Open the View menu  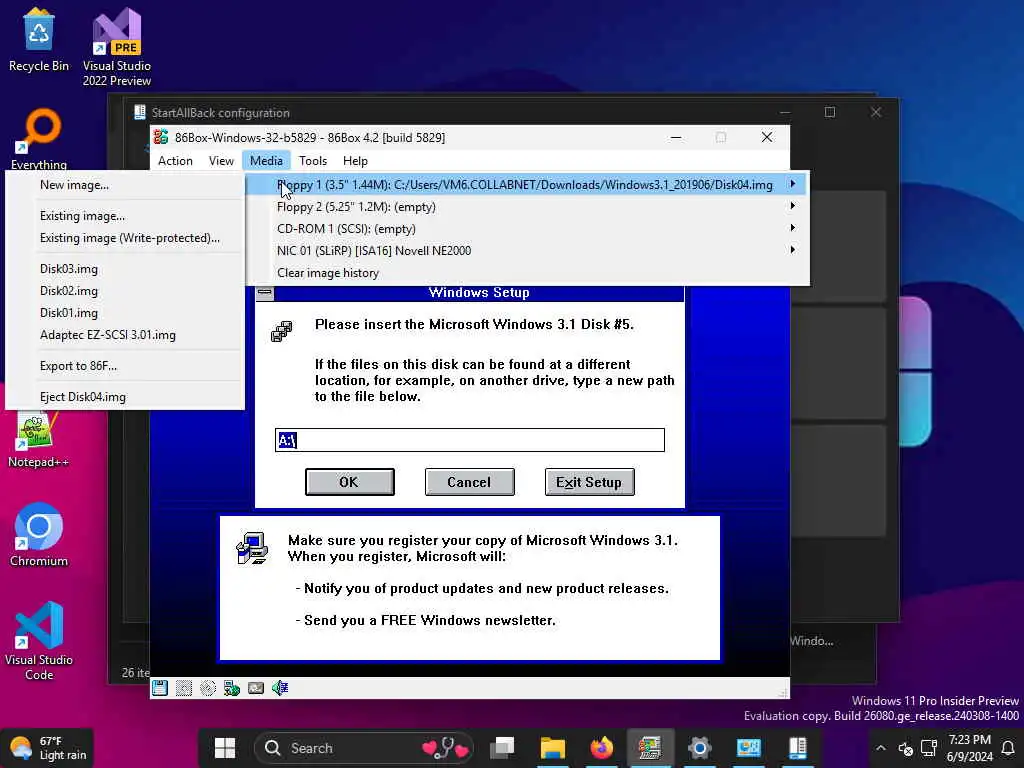(x=221, y=161)
